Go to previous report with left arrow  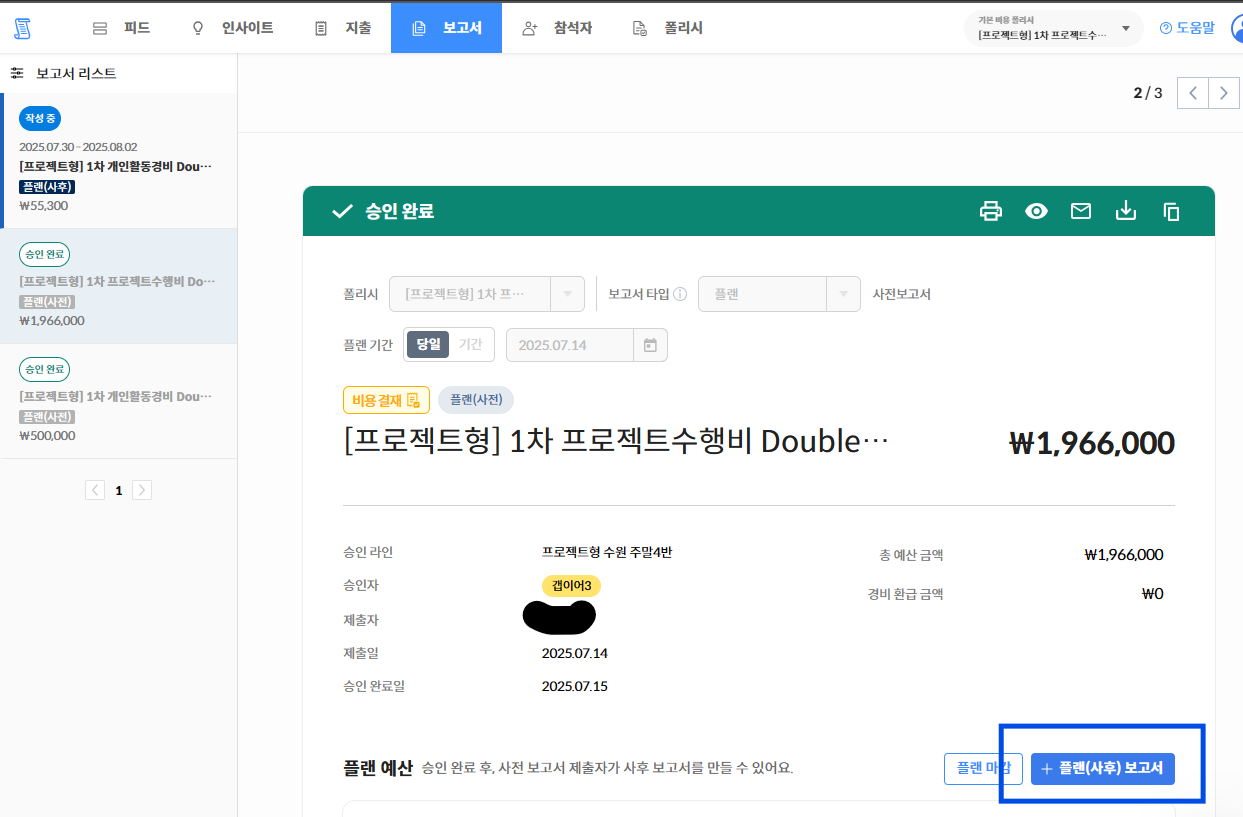[x=1193, y=93]
